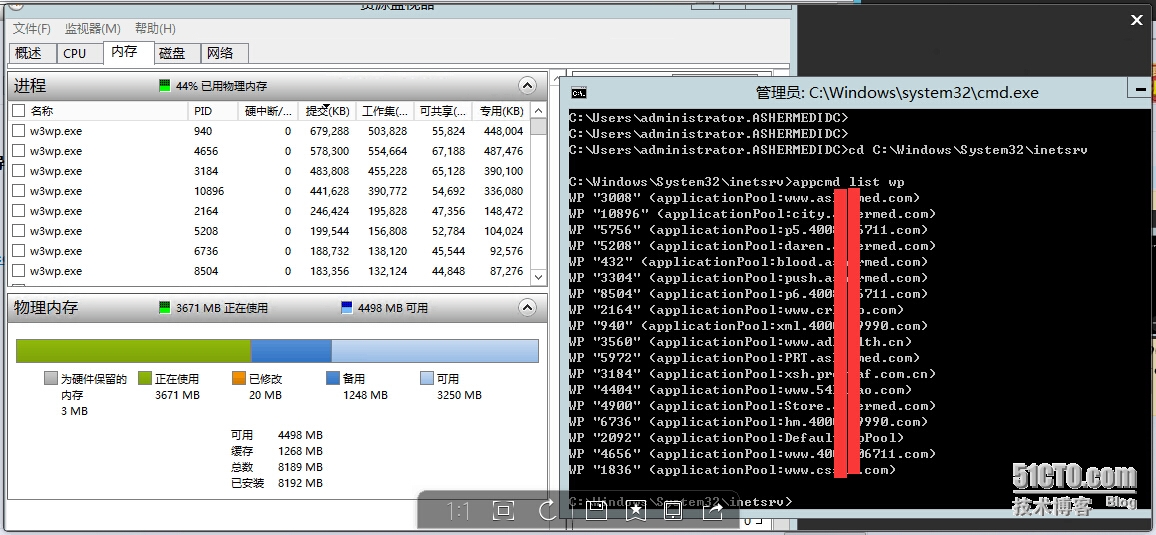Sort by the 专用(KB) column header
This screenshot has height=535, width=1156.
[x=501, y=111]
